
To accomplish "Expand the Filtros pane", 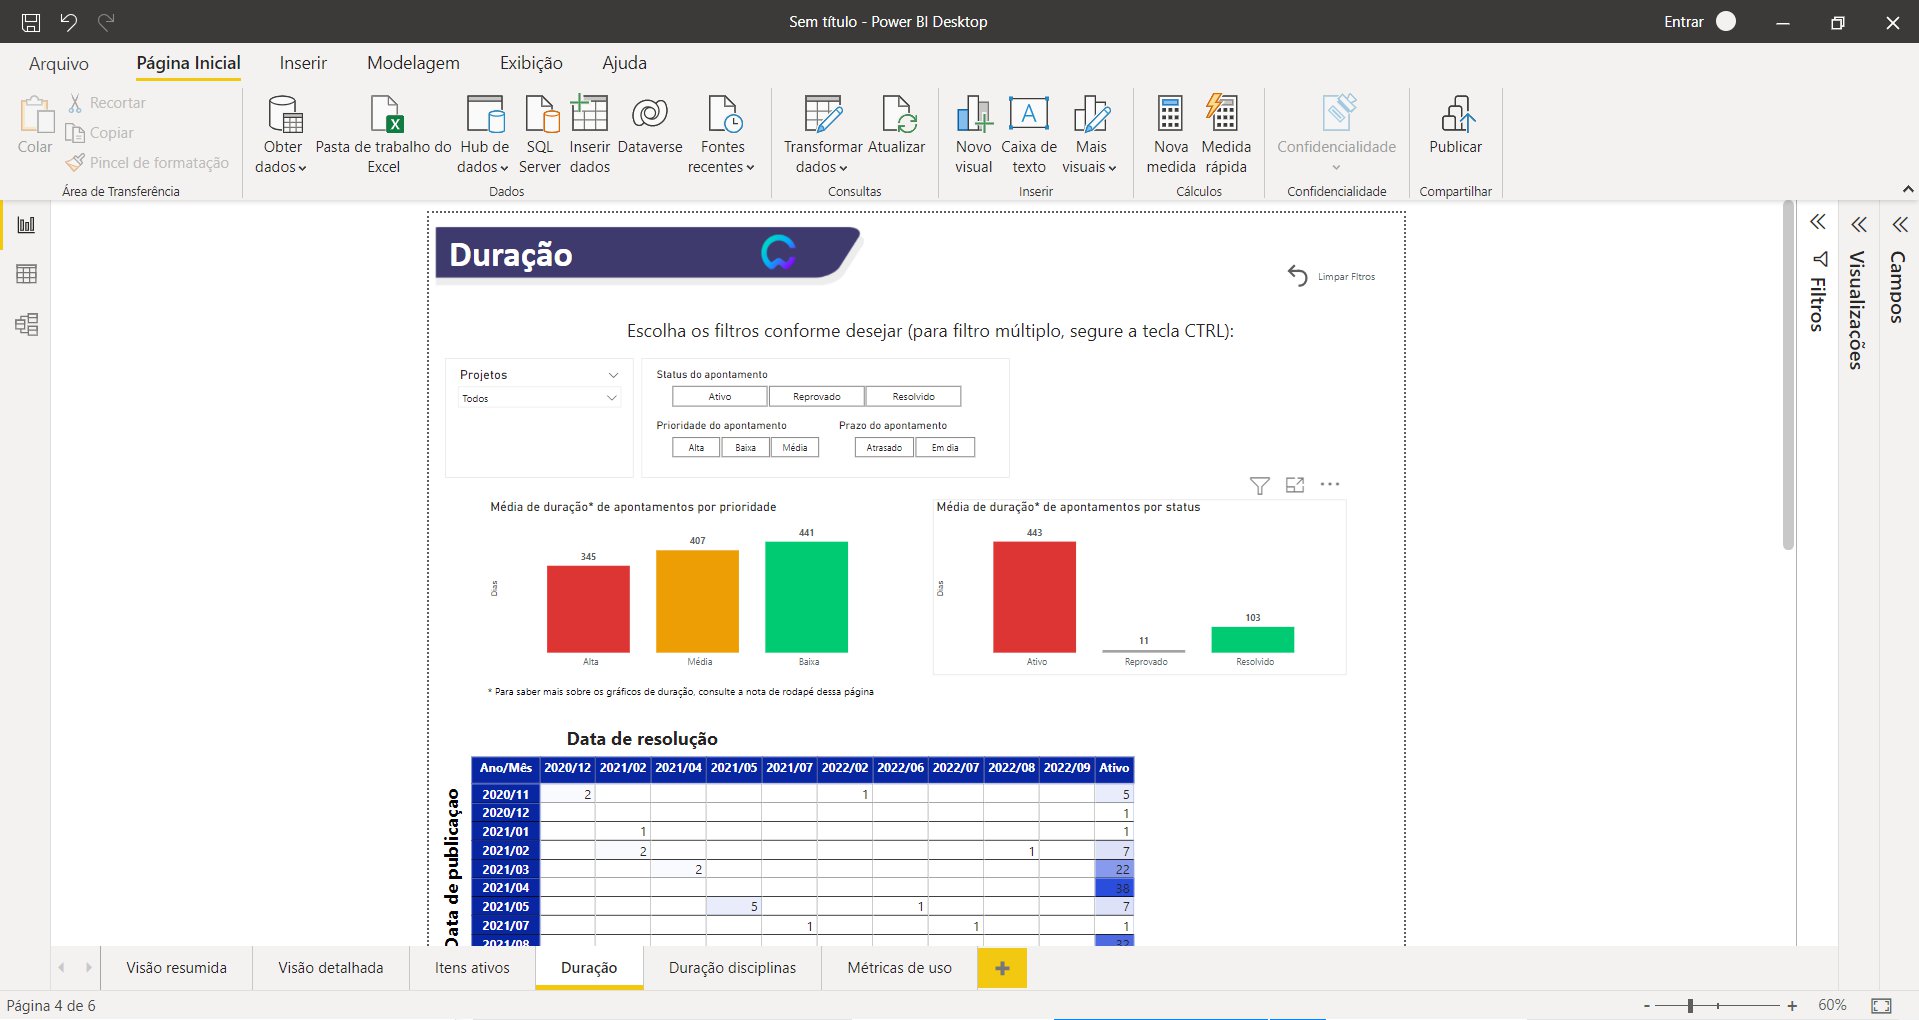I will (1818, 222).
